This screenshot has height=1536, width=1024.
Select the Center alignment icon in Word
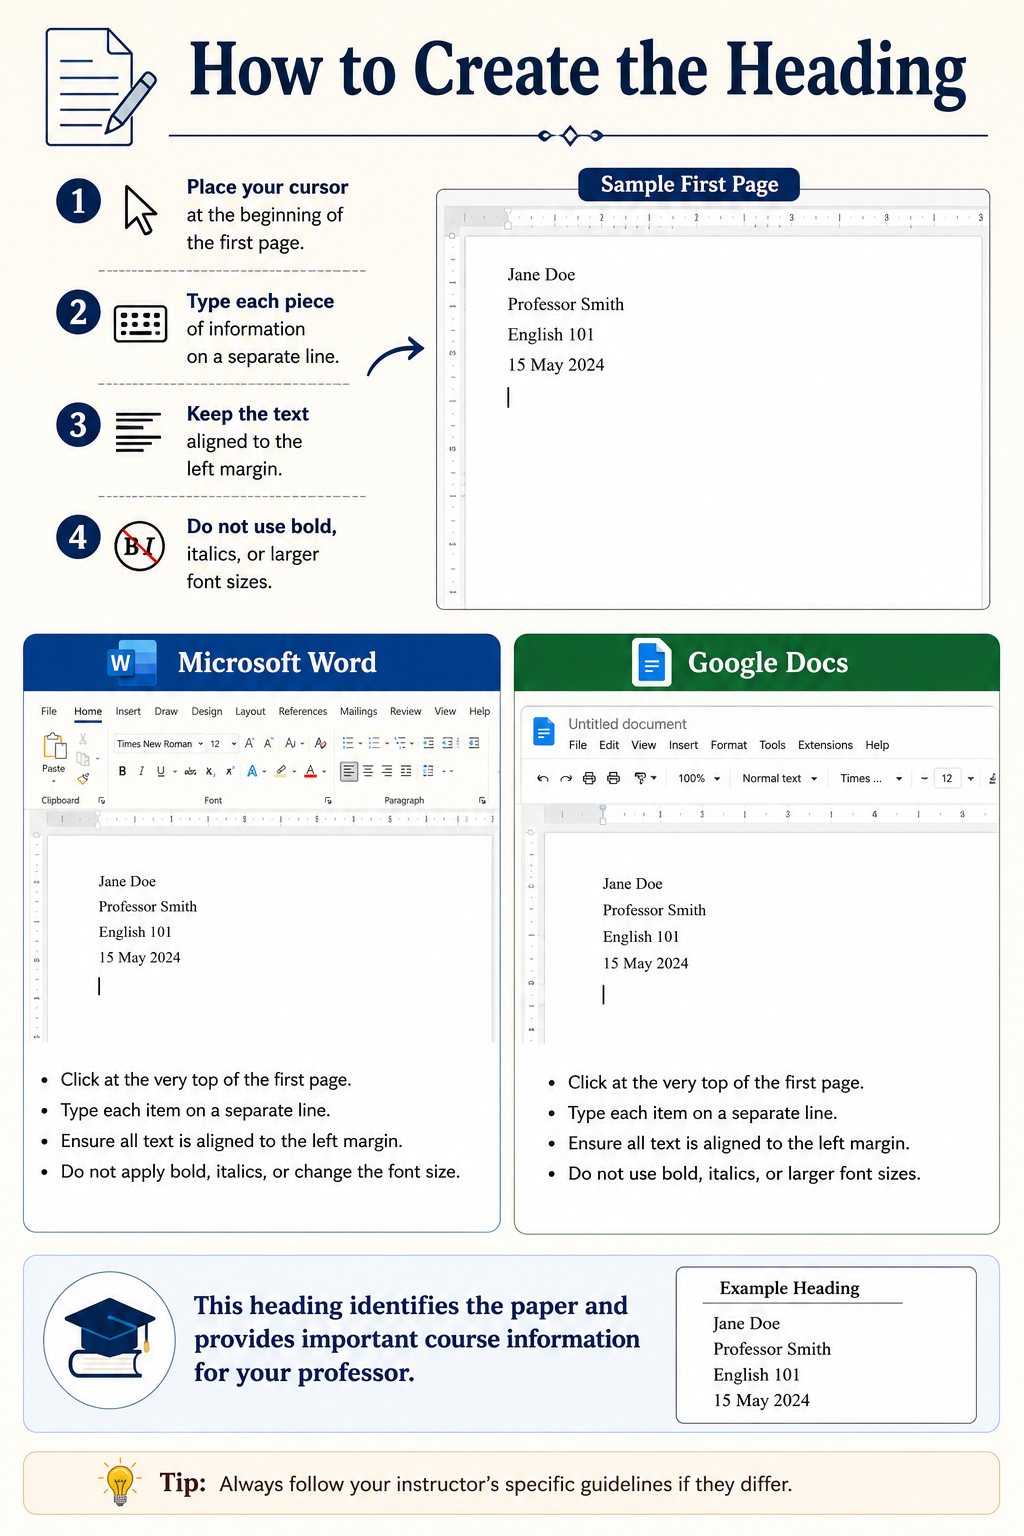pos(368,771)
